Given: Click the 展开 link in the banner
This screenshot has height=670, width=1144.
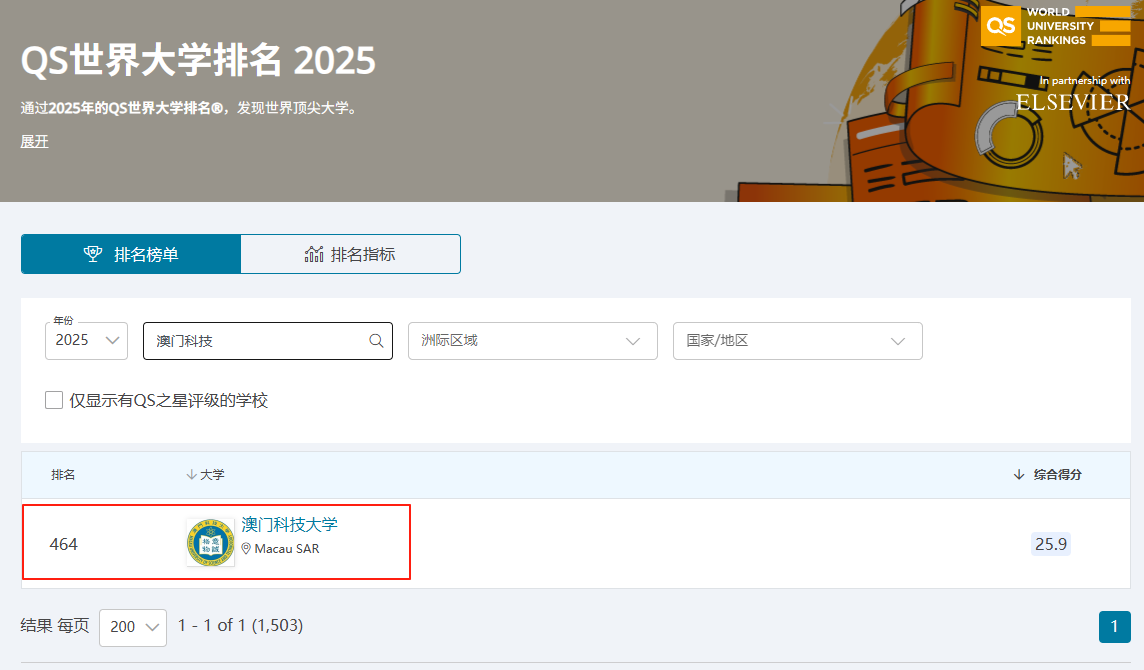Looking at the screenshot, I should [x=34, y=142].
